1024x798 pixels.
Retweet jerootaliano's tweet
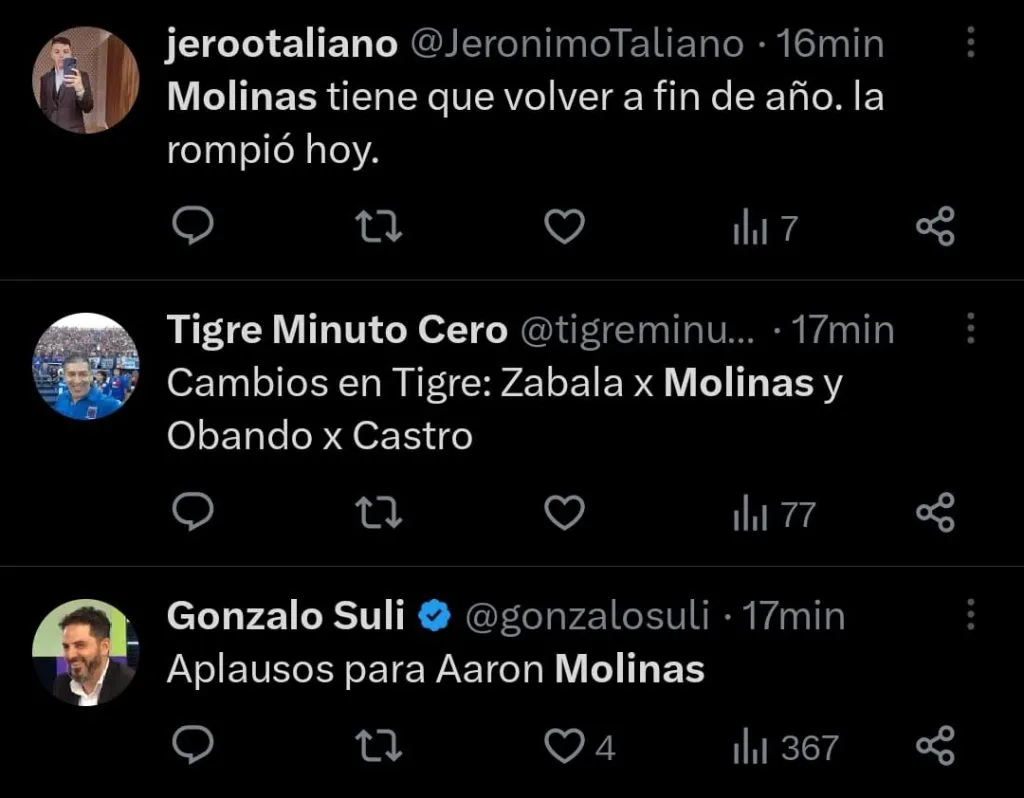pos(380,228)
